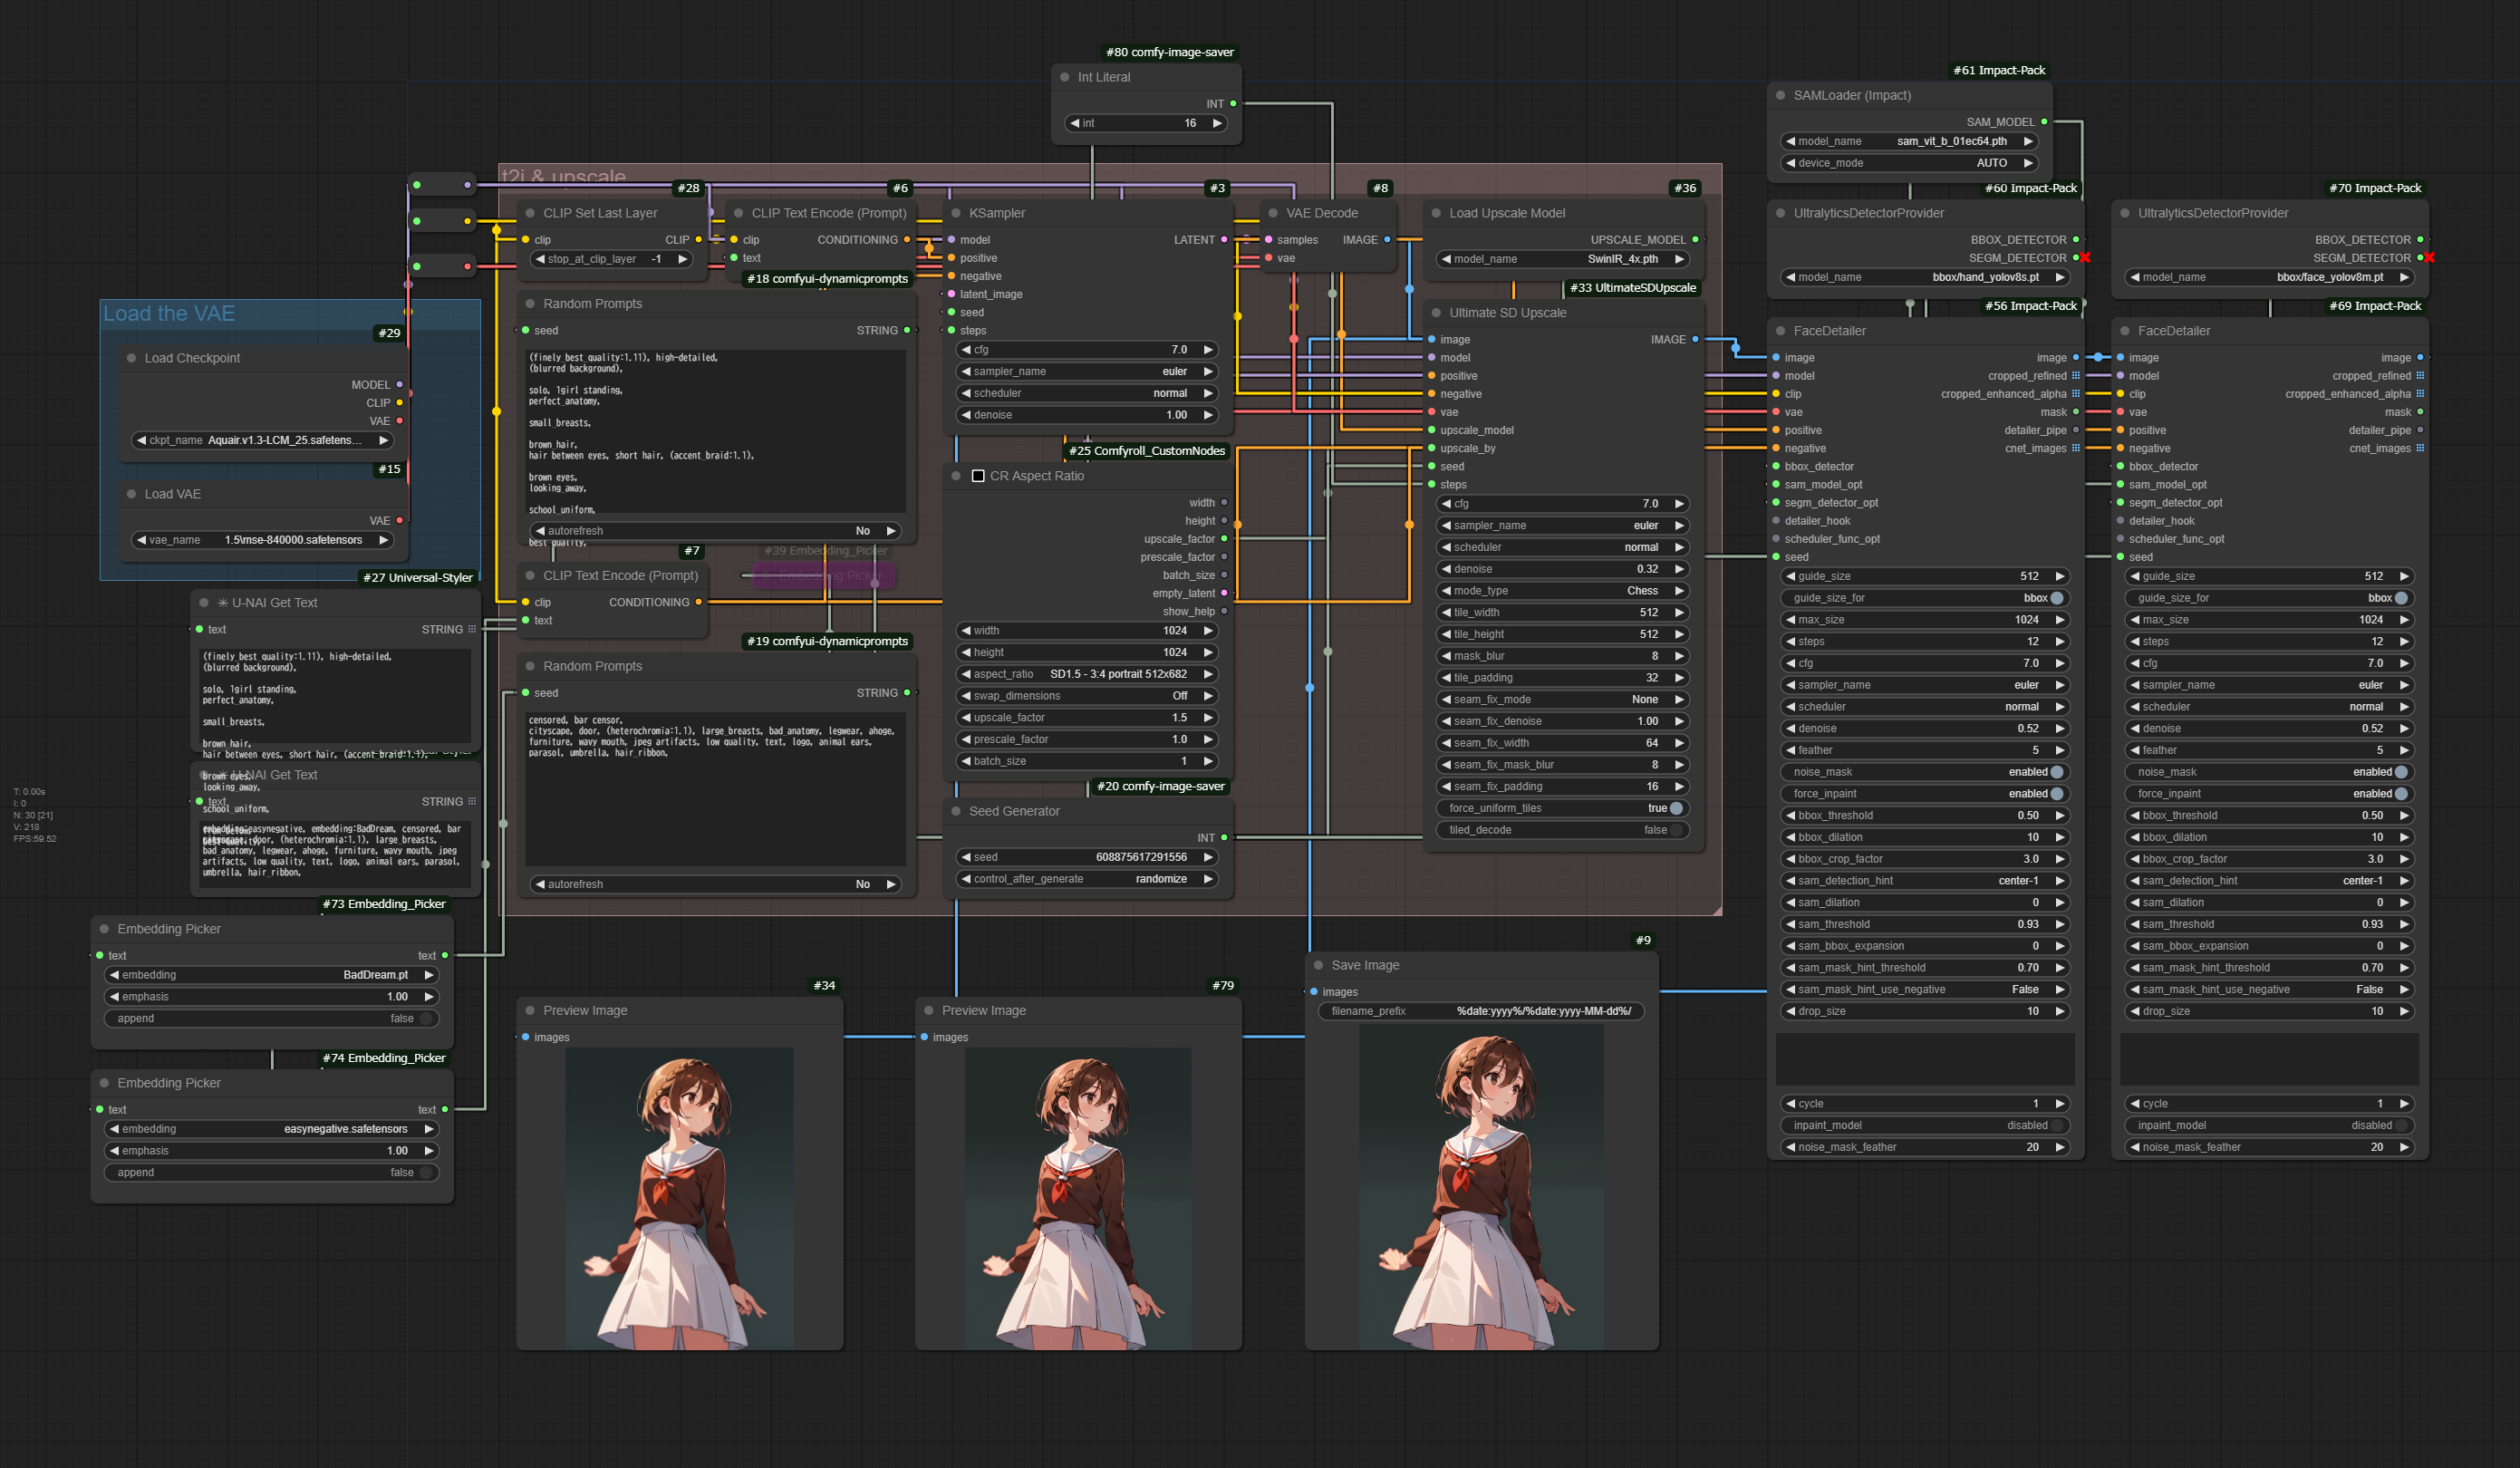2520x1468 pixels.
Task: Collapse the KSampler node via its title dot
Action: [x=955, y=213]
